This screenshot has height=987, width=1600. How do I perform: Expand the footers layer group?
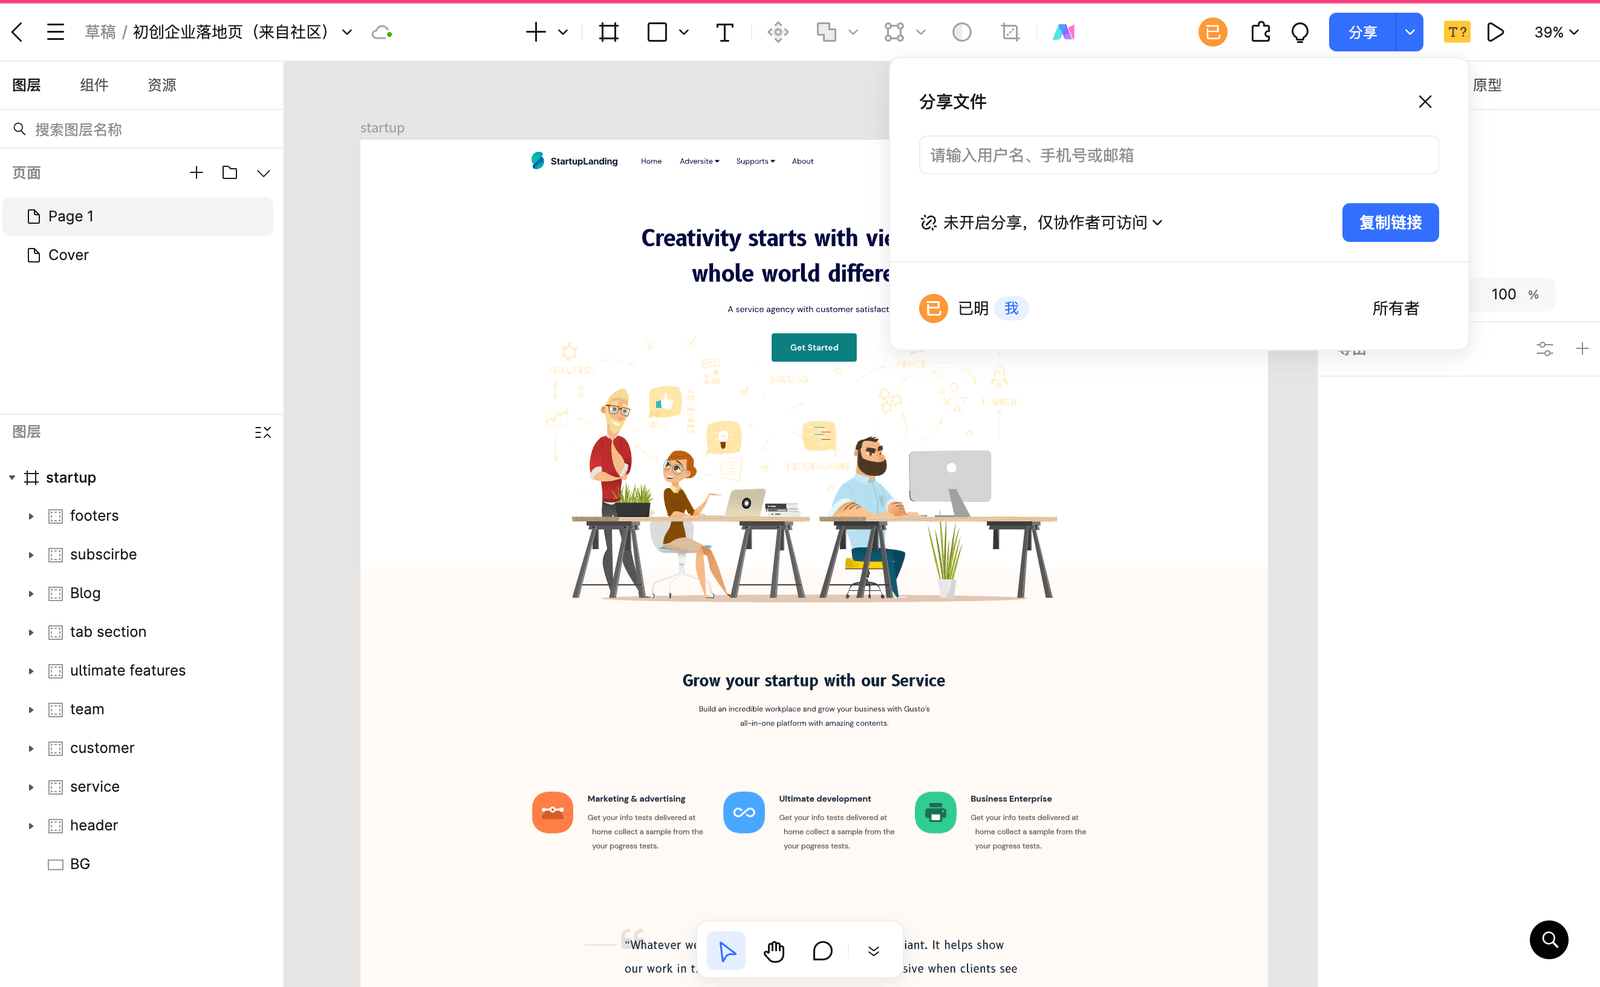(x=31, y=517)
